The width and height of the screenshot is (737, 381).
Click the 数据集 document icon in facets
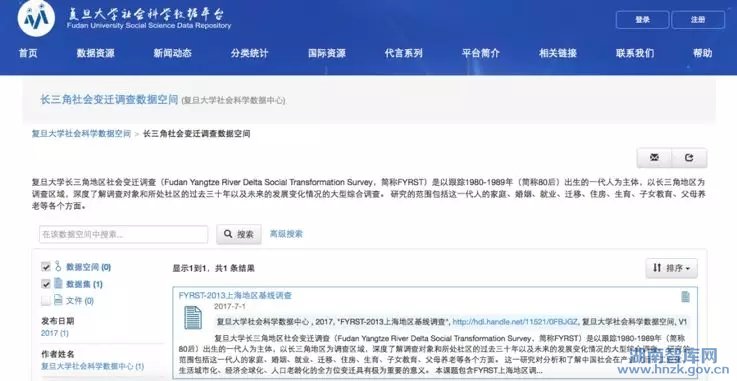click(x=58, y=283)
